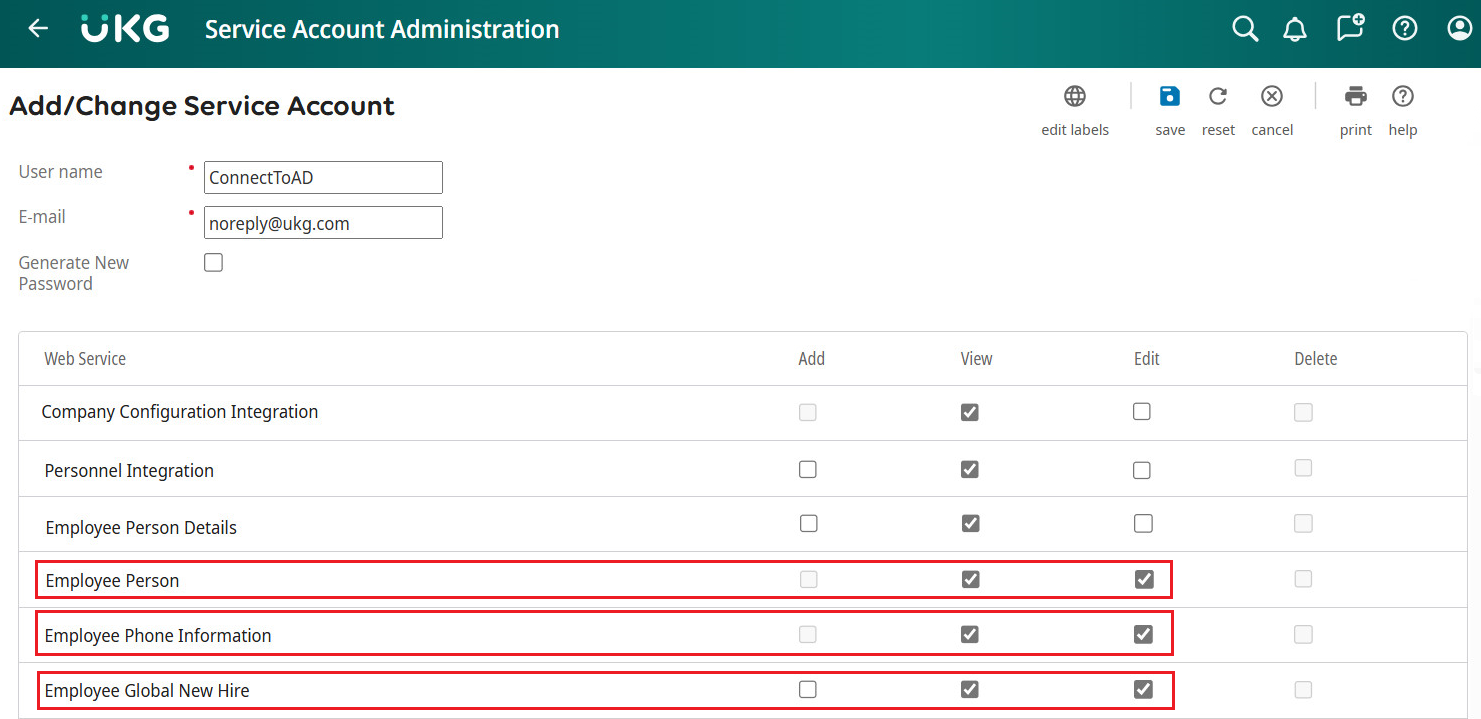
Task: Open the new message chat icon
Action: pos(1350,28)
